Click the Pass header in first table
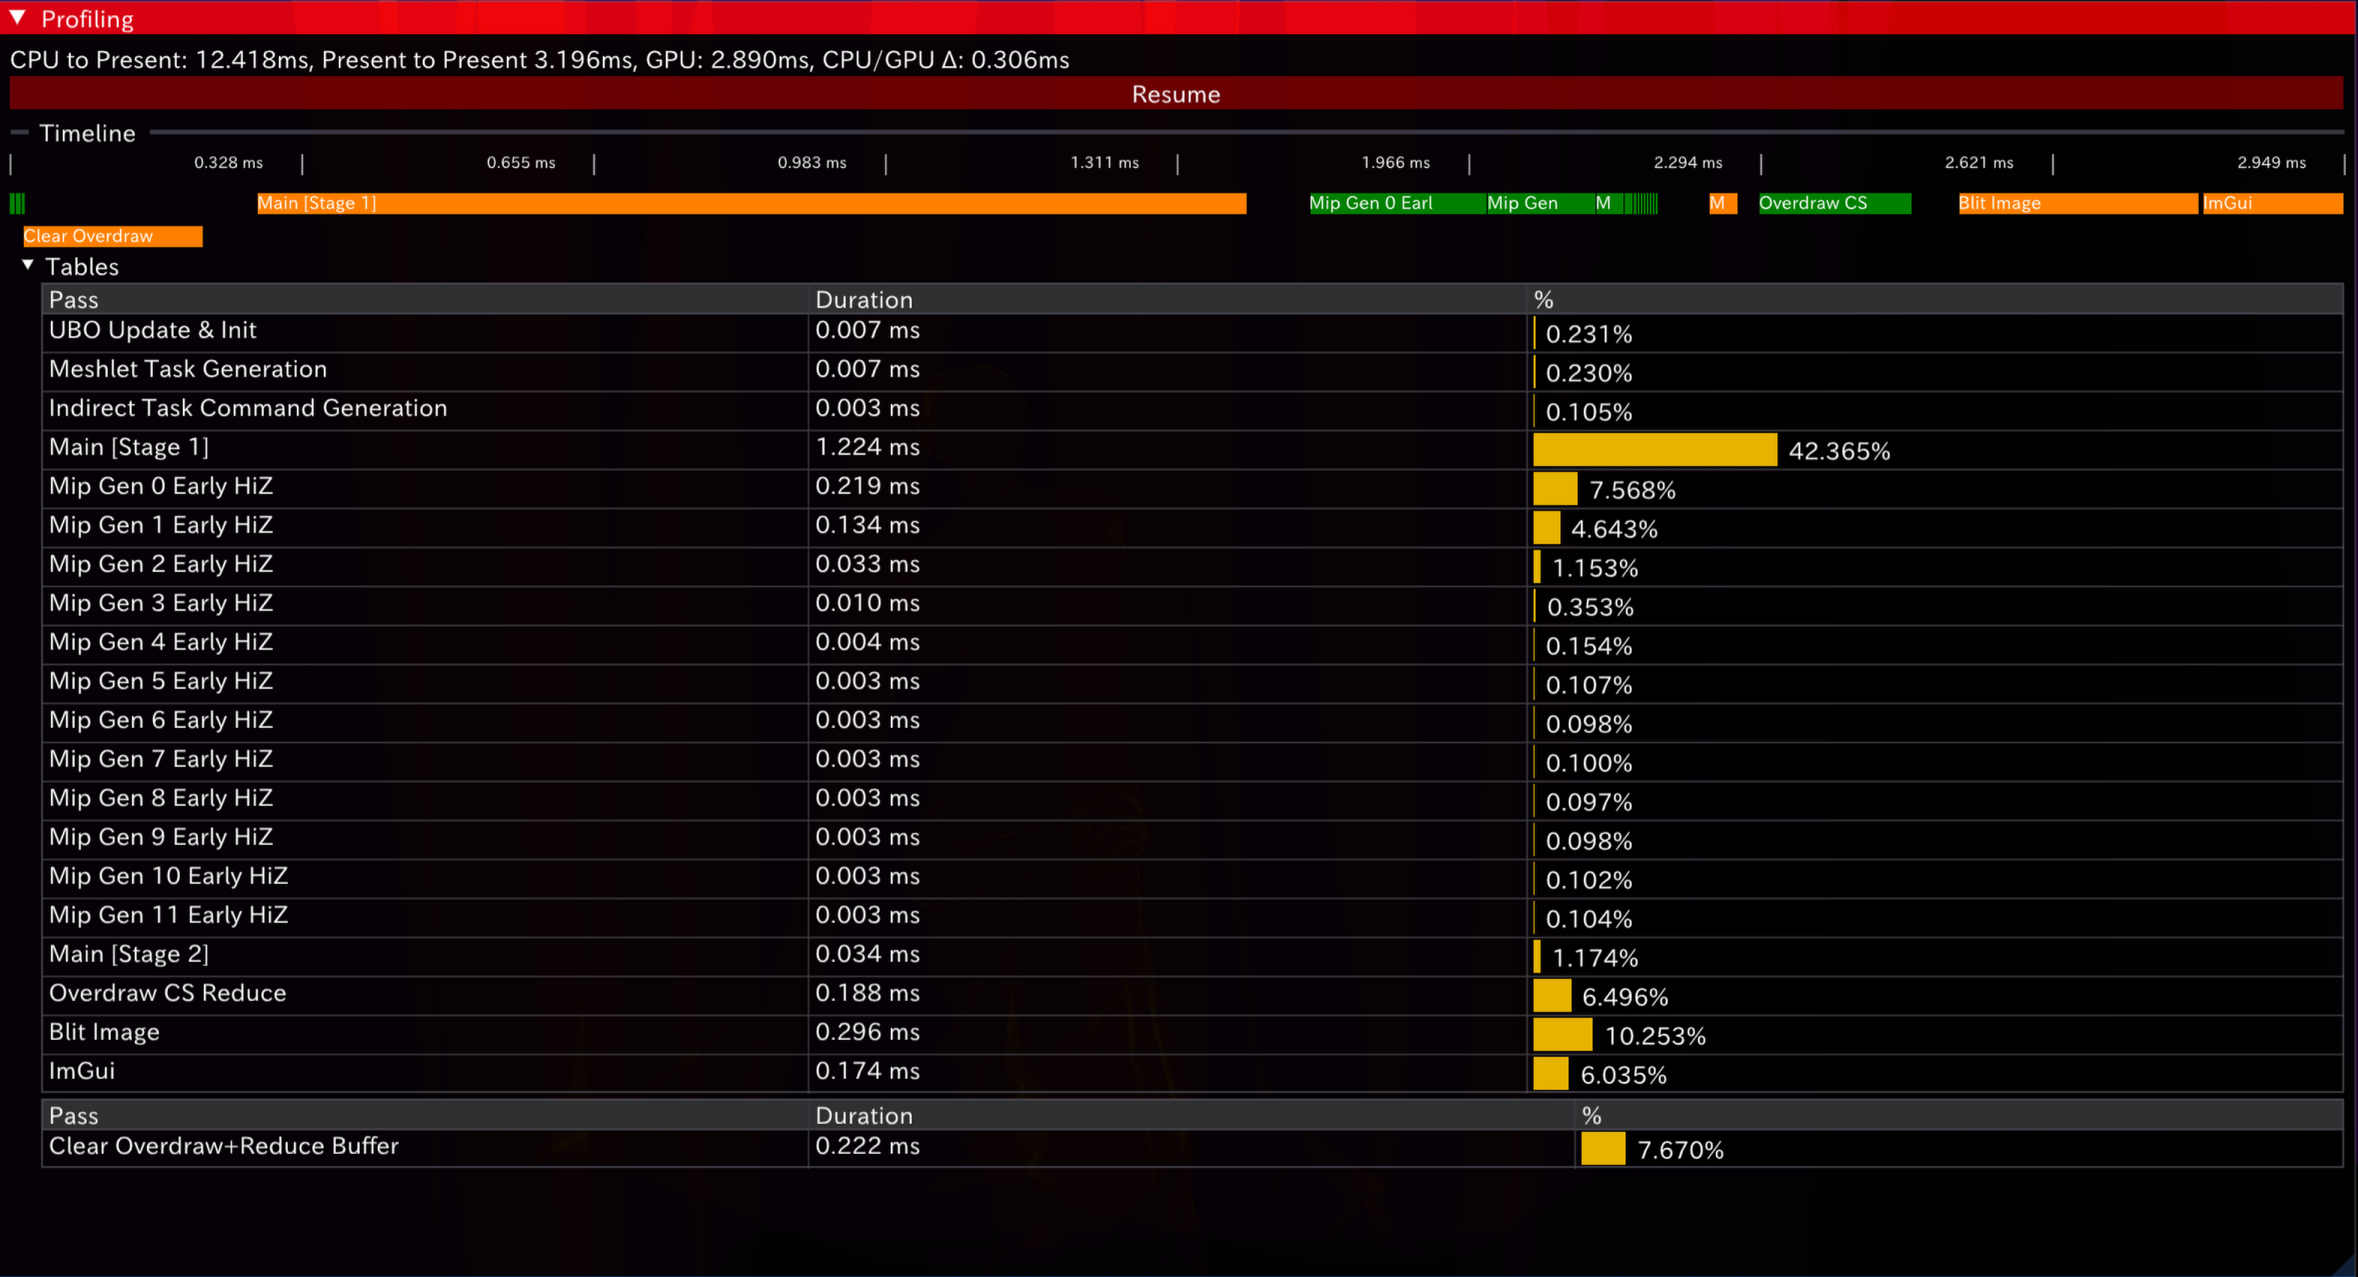This screenshot has height=1277, width=2358. pyautogui.click(x=74, y=300)
